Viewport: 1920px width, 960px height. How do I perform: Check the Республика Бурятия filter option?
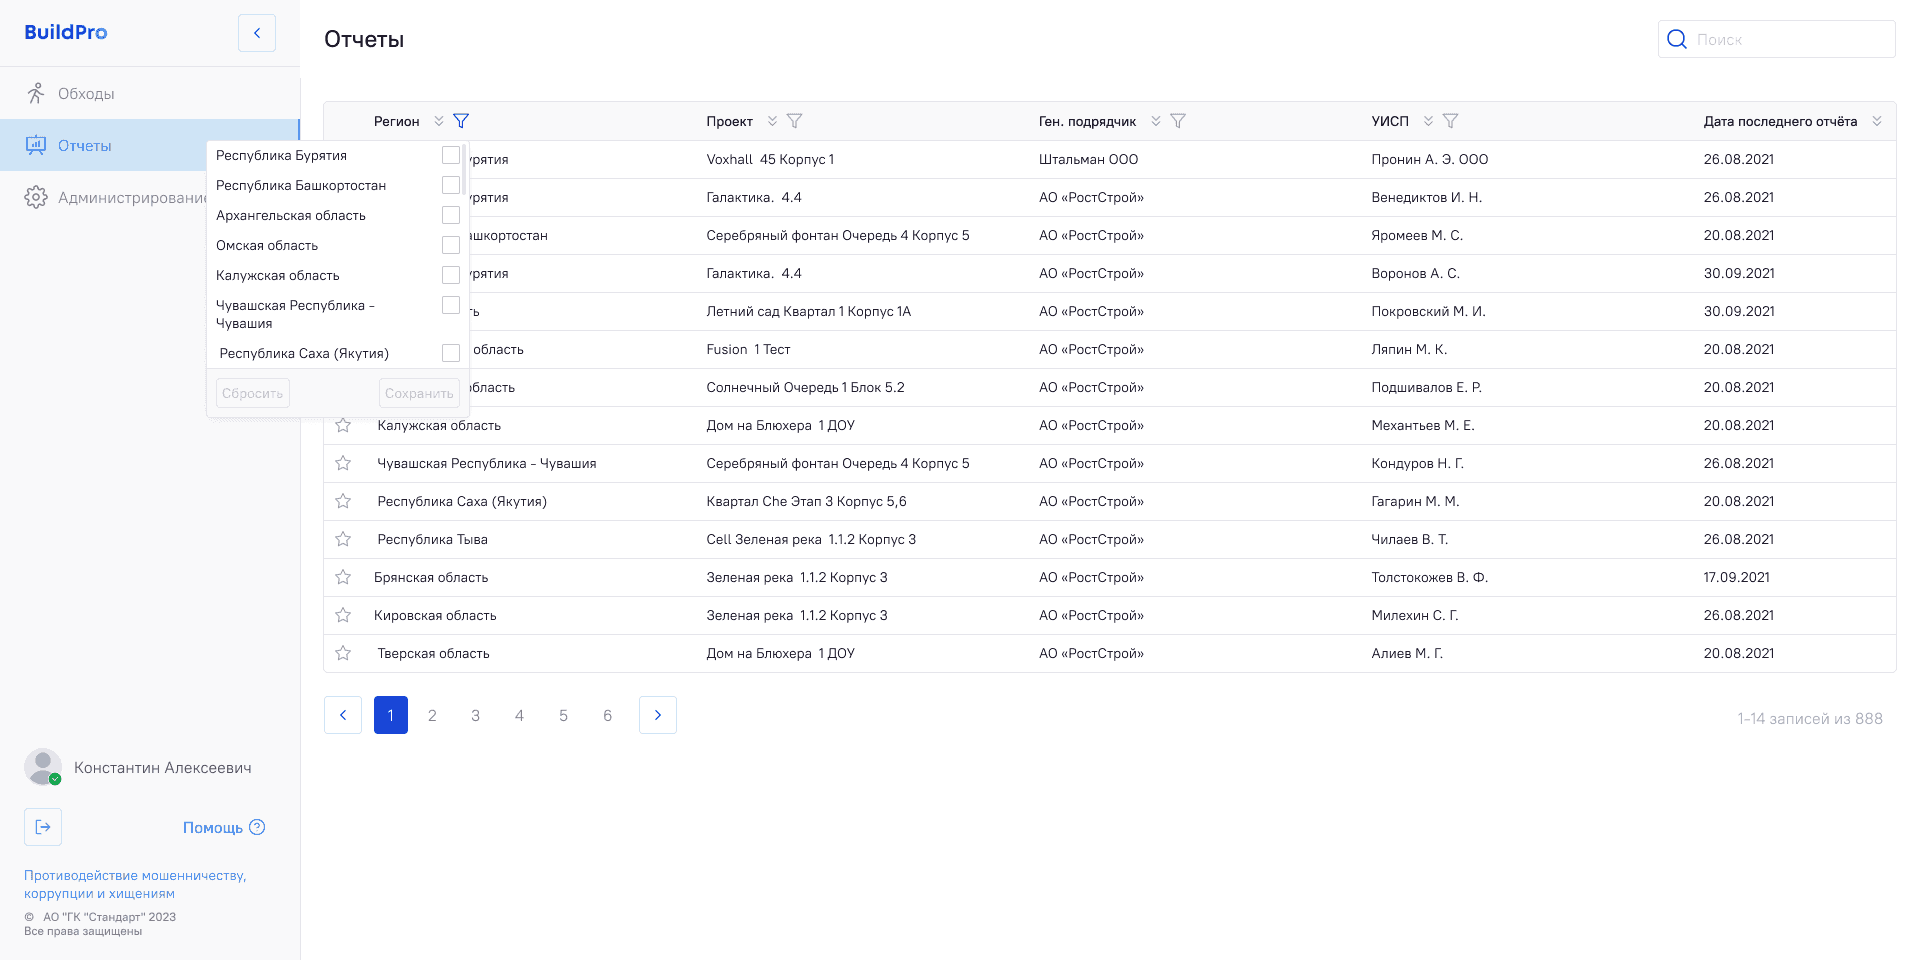tap(451, 156)
